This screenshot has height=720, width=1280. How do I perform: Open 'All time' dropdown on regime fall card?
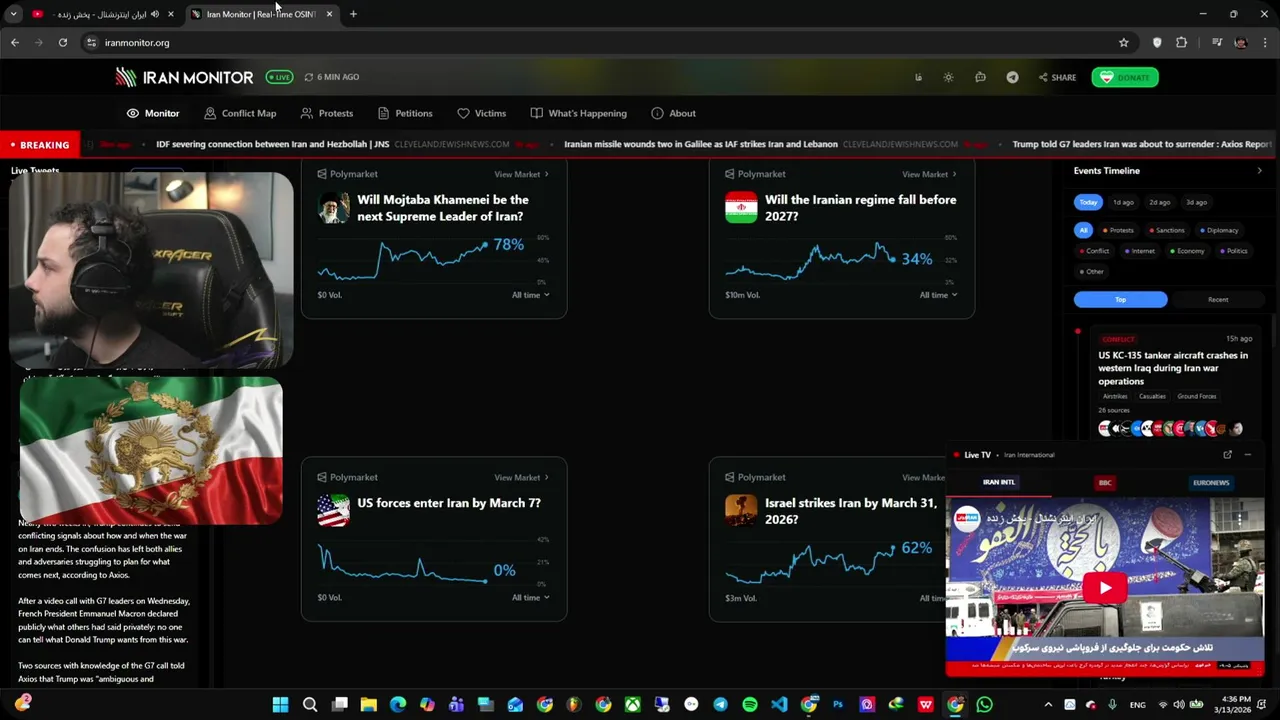(938, 295)
